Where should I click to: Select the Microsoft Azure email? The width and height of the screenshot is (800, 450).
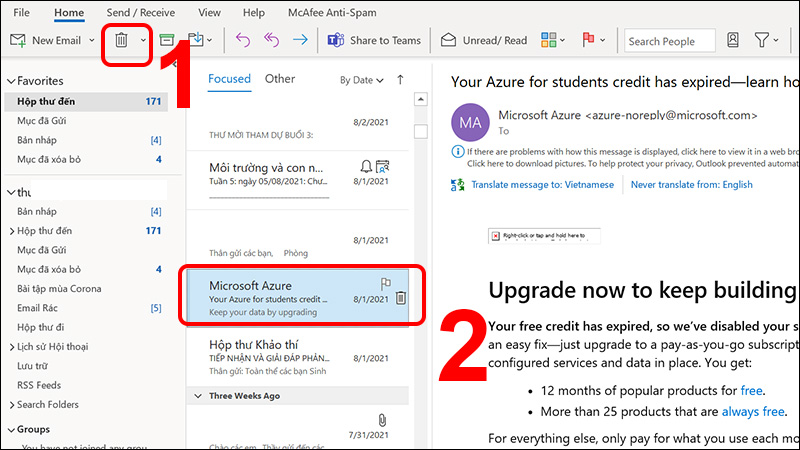(298, 297)
